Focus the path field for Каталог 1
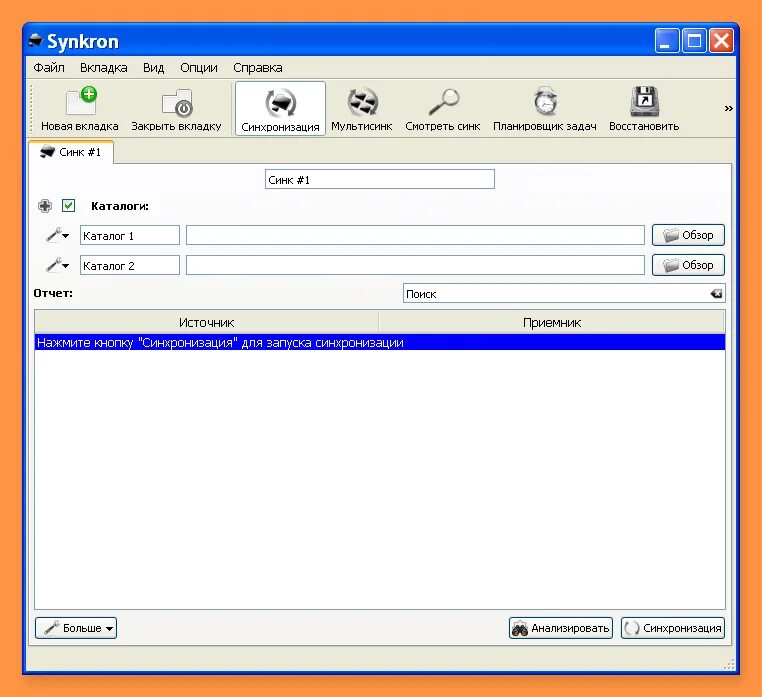The height and width of the screenshot is (697, 762). pos(416,235)
